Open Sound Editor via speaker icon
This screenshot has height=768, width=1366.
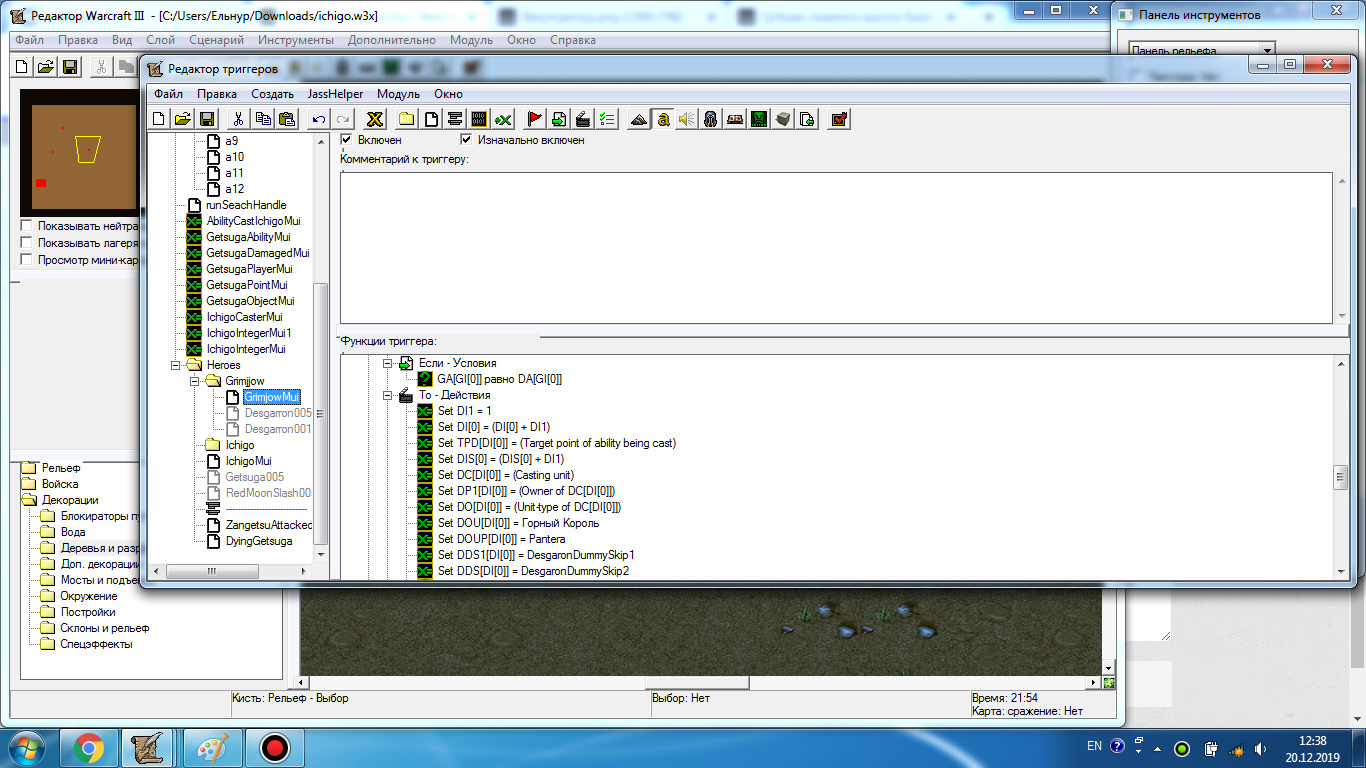(x=687, y=119)
